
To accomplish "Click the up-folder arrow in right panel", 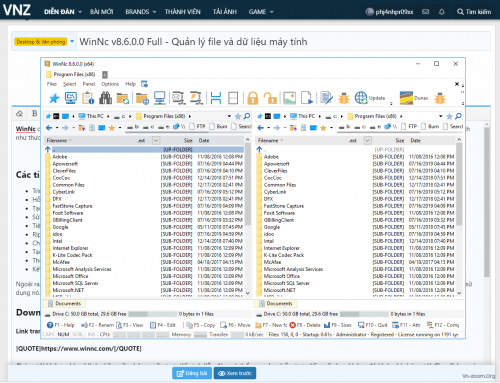I will click(x=259, y=149).
